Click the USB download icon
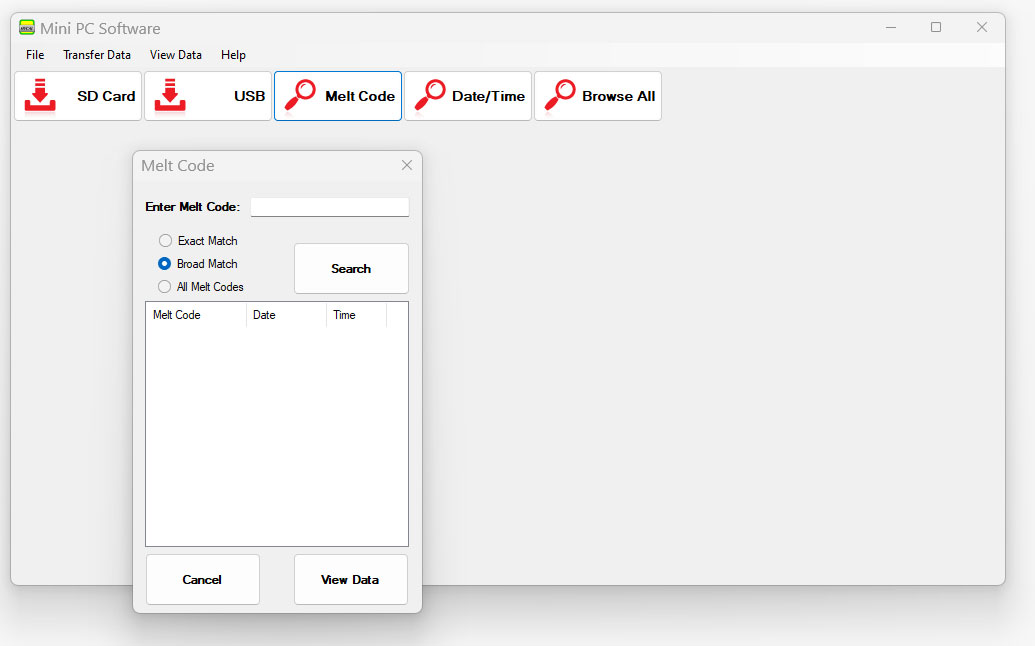 [170, 95]
